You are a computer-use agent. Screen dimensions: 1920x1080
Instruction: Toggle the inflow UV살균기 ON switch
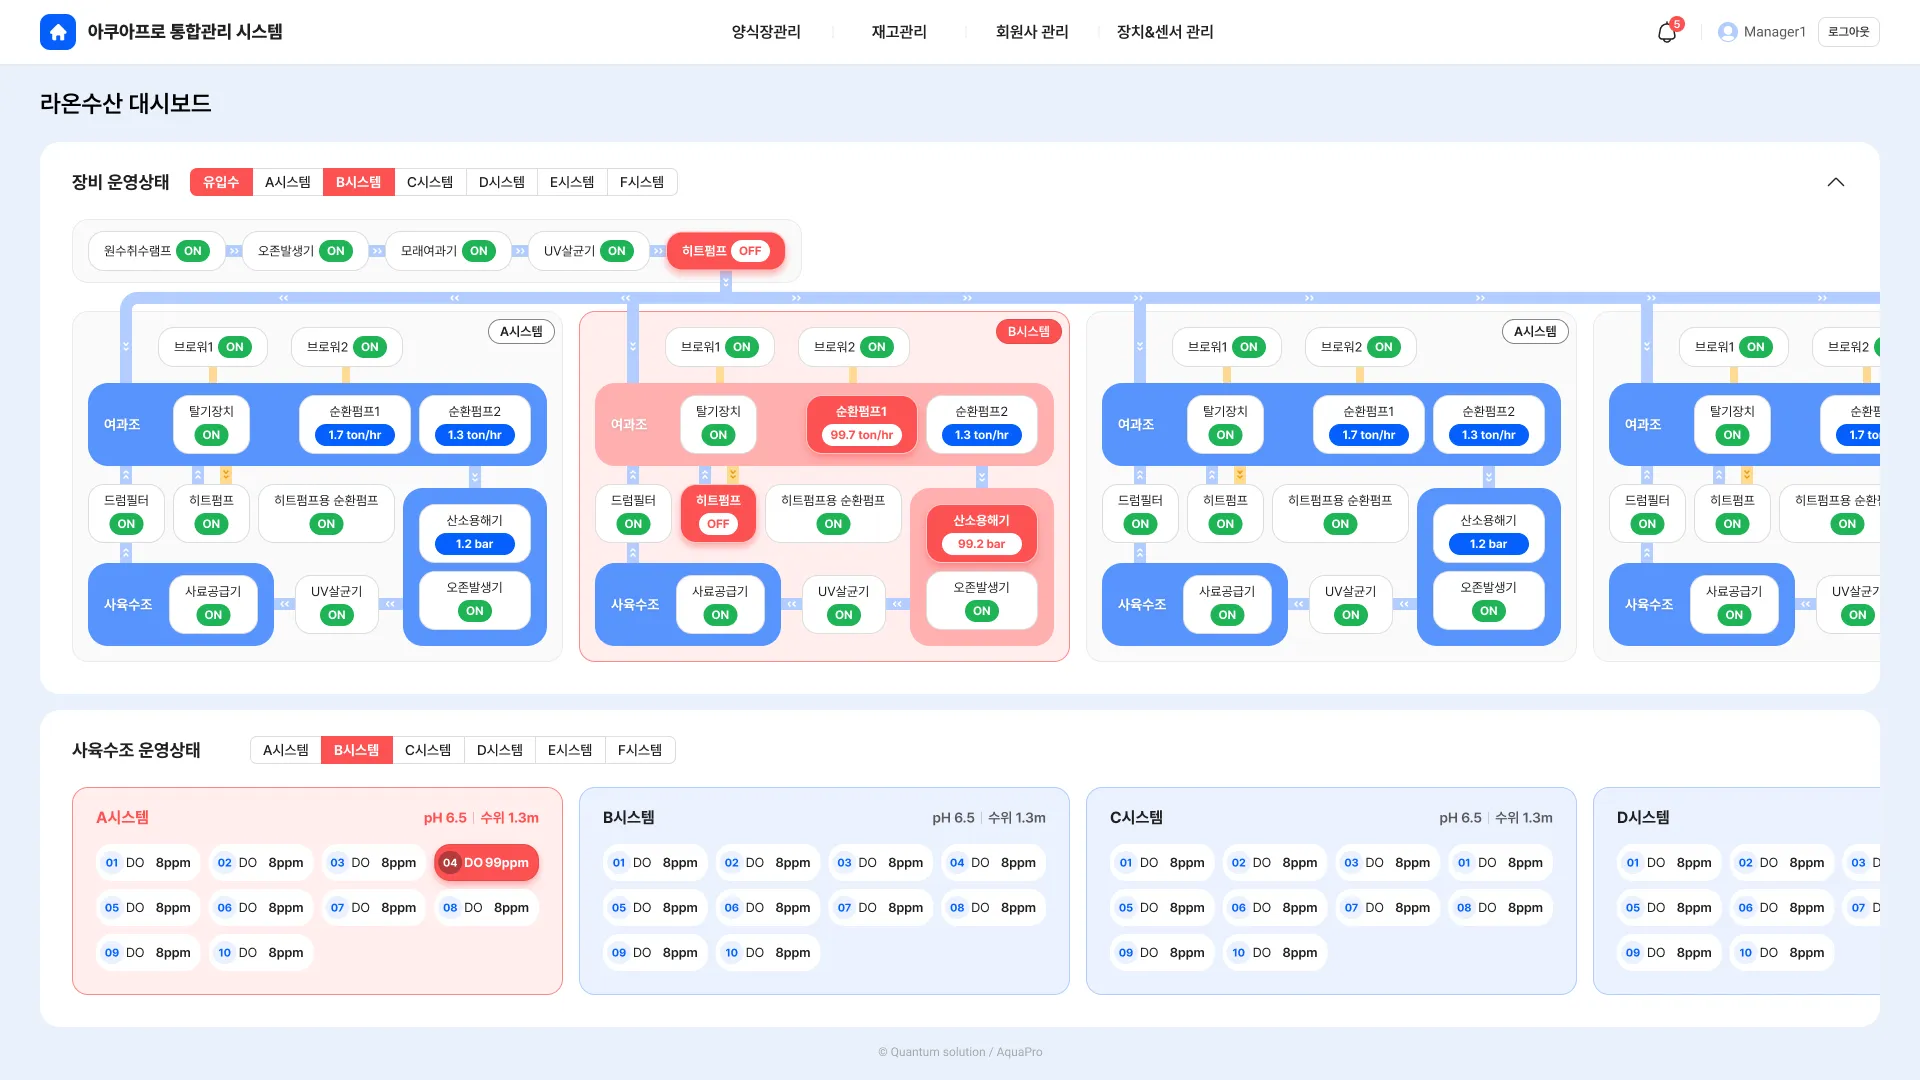(617, 251)
